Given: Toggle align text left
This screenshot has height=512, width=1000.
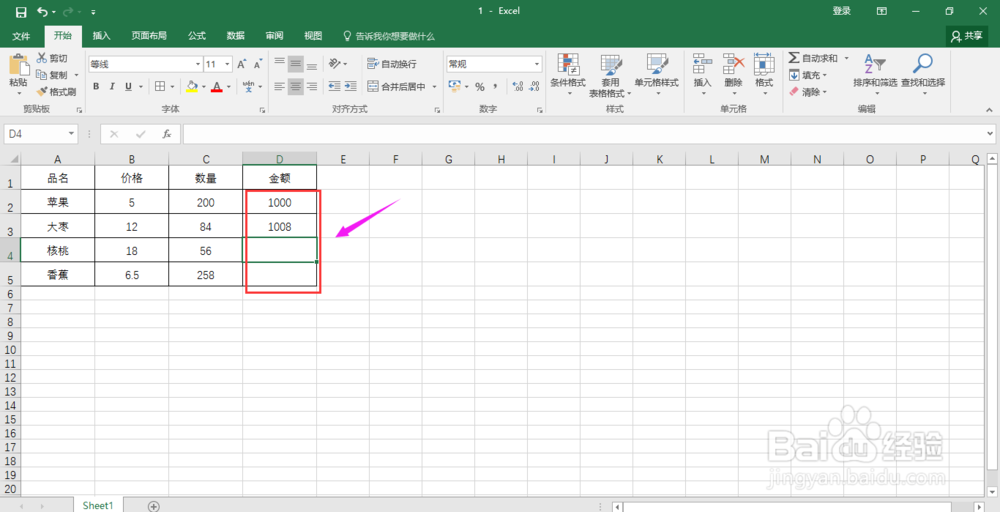Looking at the screenshot, I should (x=279, y=87).
